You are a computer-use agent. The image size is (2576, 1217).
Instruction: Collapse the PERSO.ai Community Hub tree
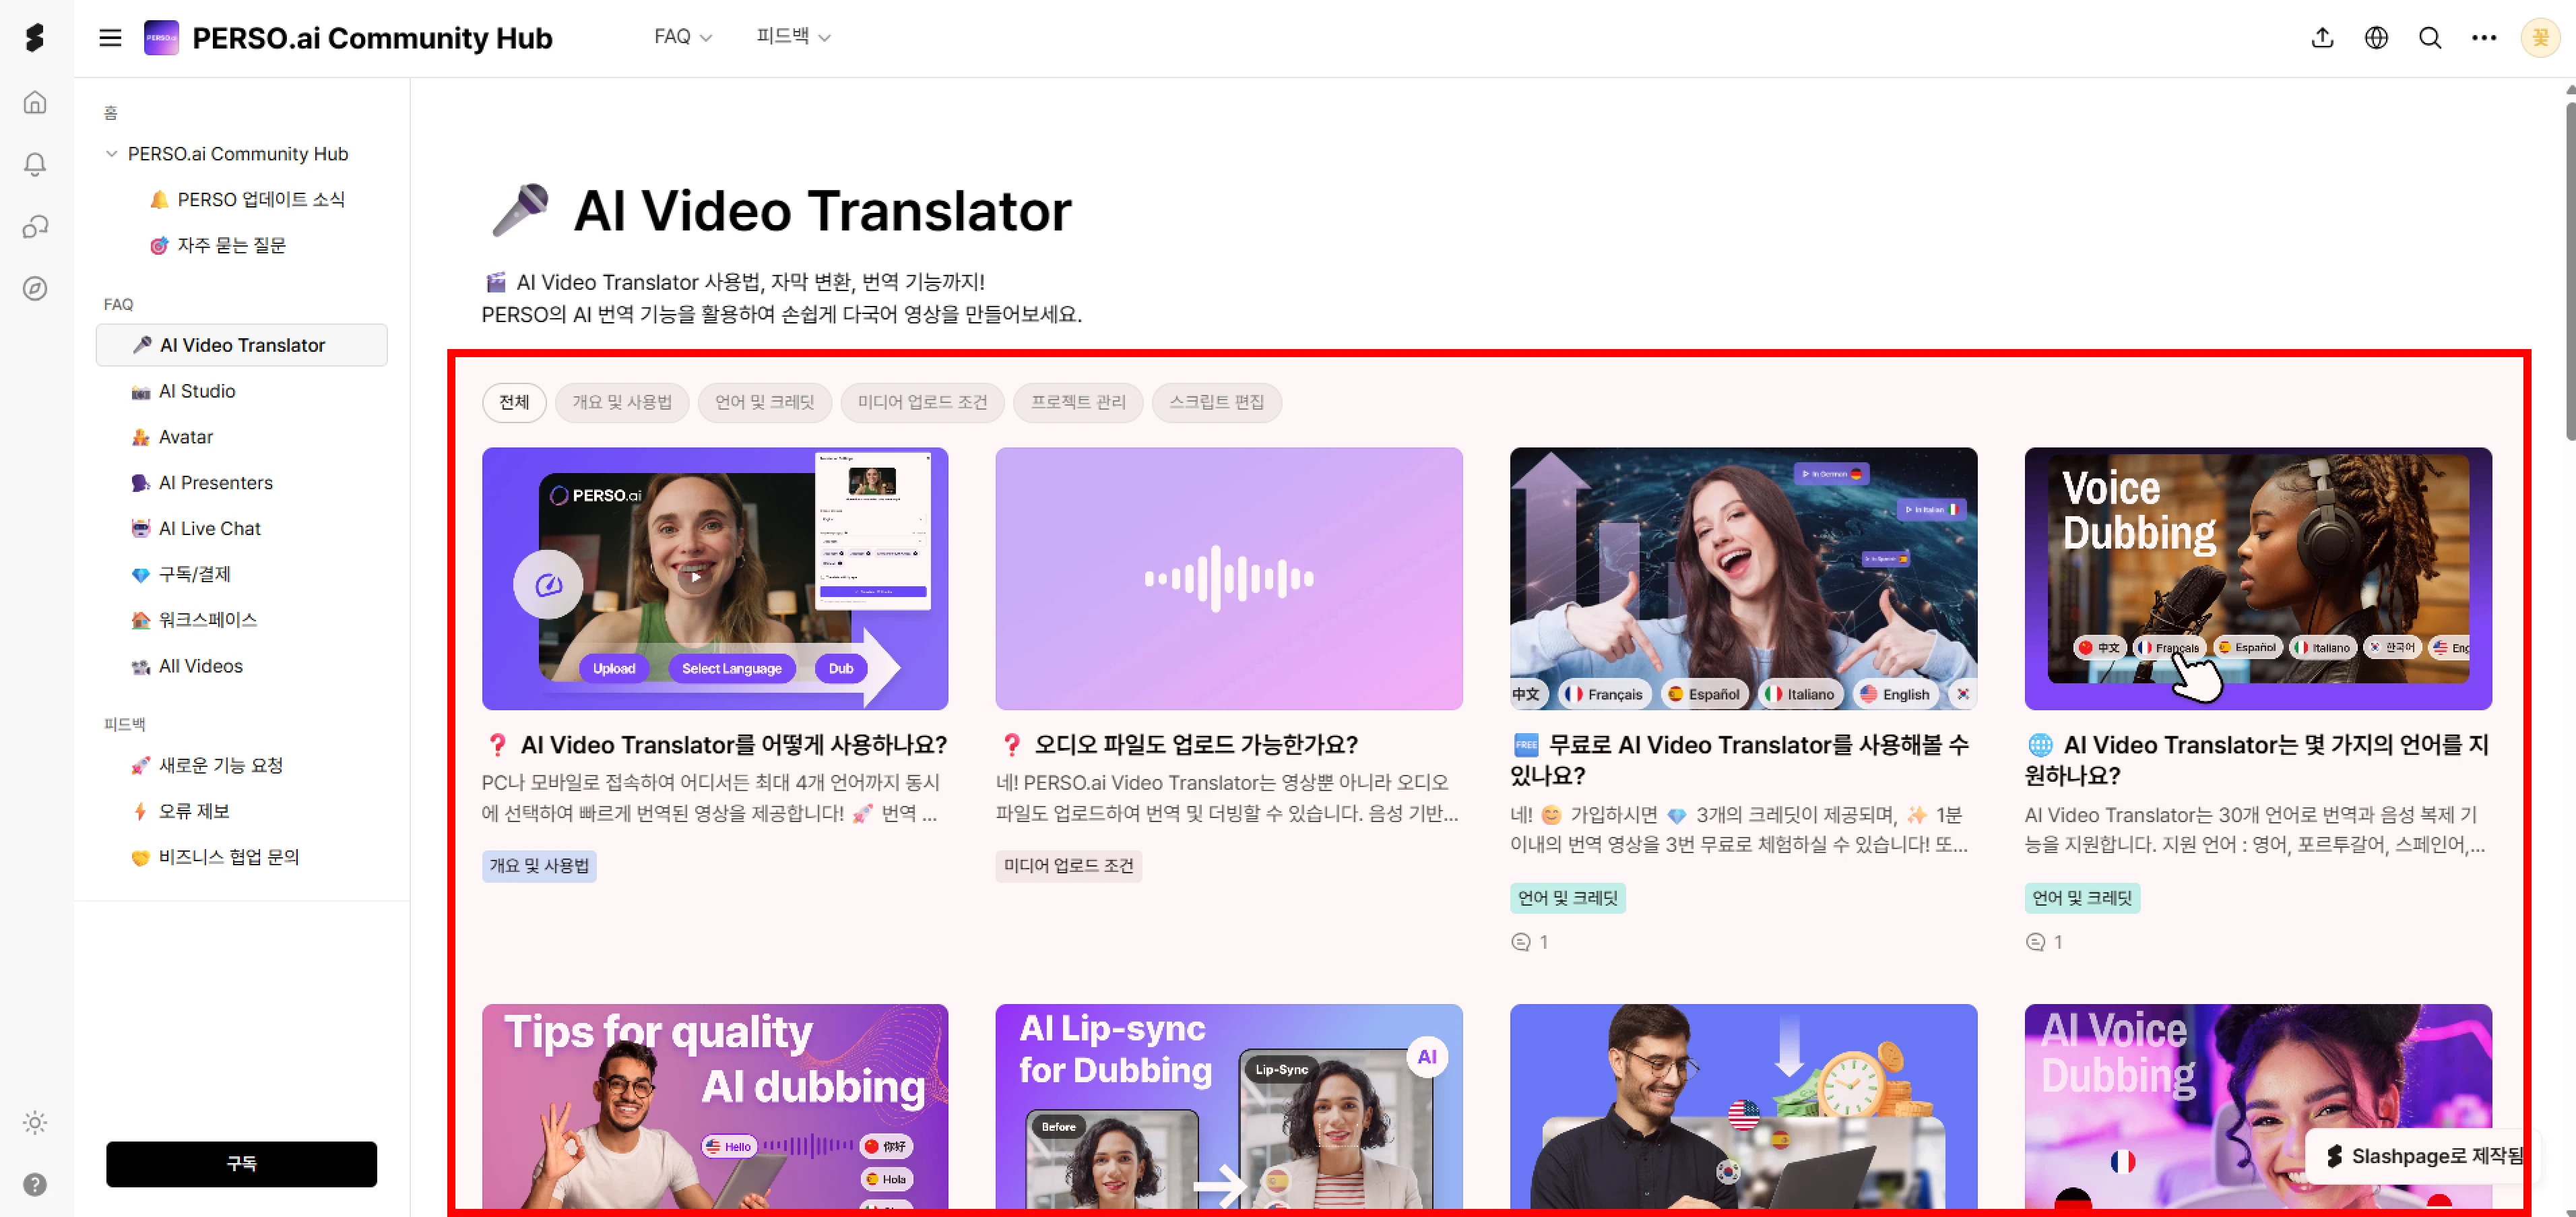pos(111,154)
